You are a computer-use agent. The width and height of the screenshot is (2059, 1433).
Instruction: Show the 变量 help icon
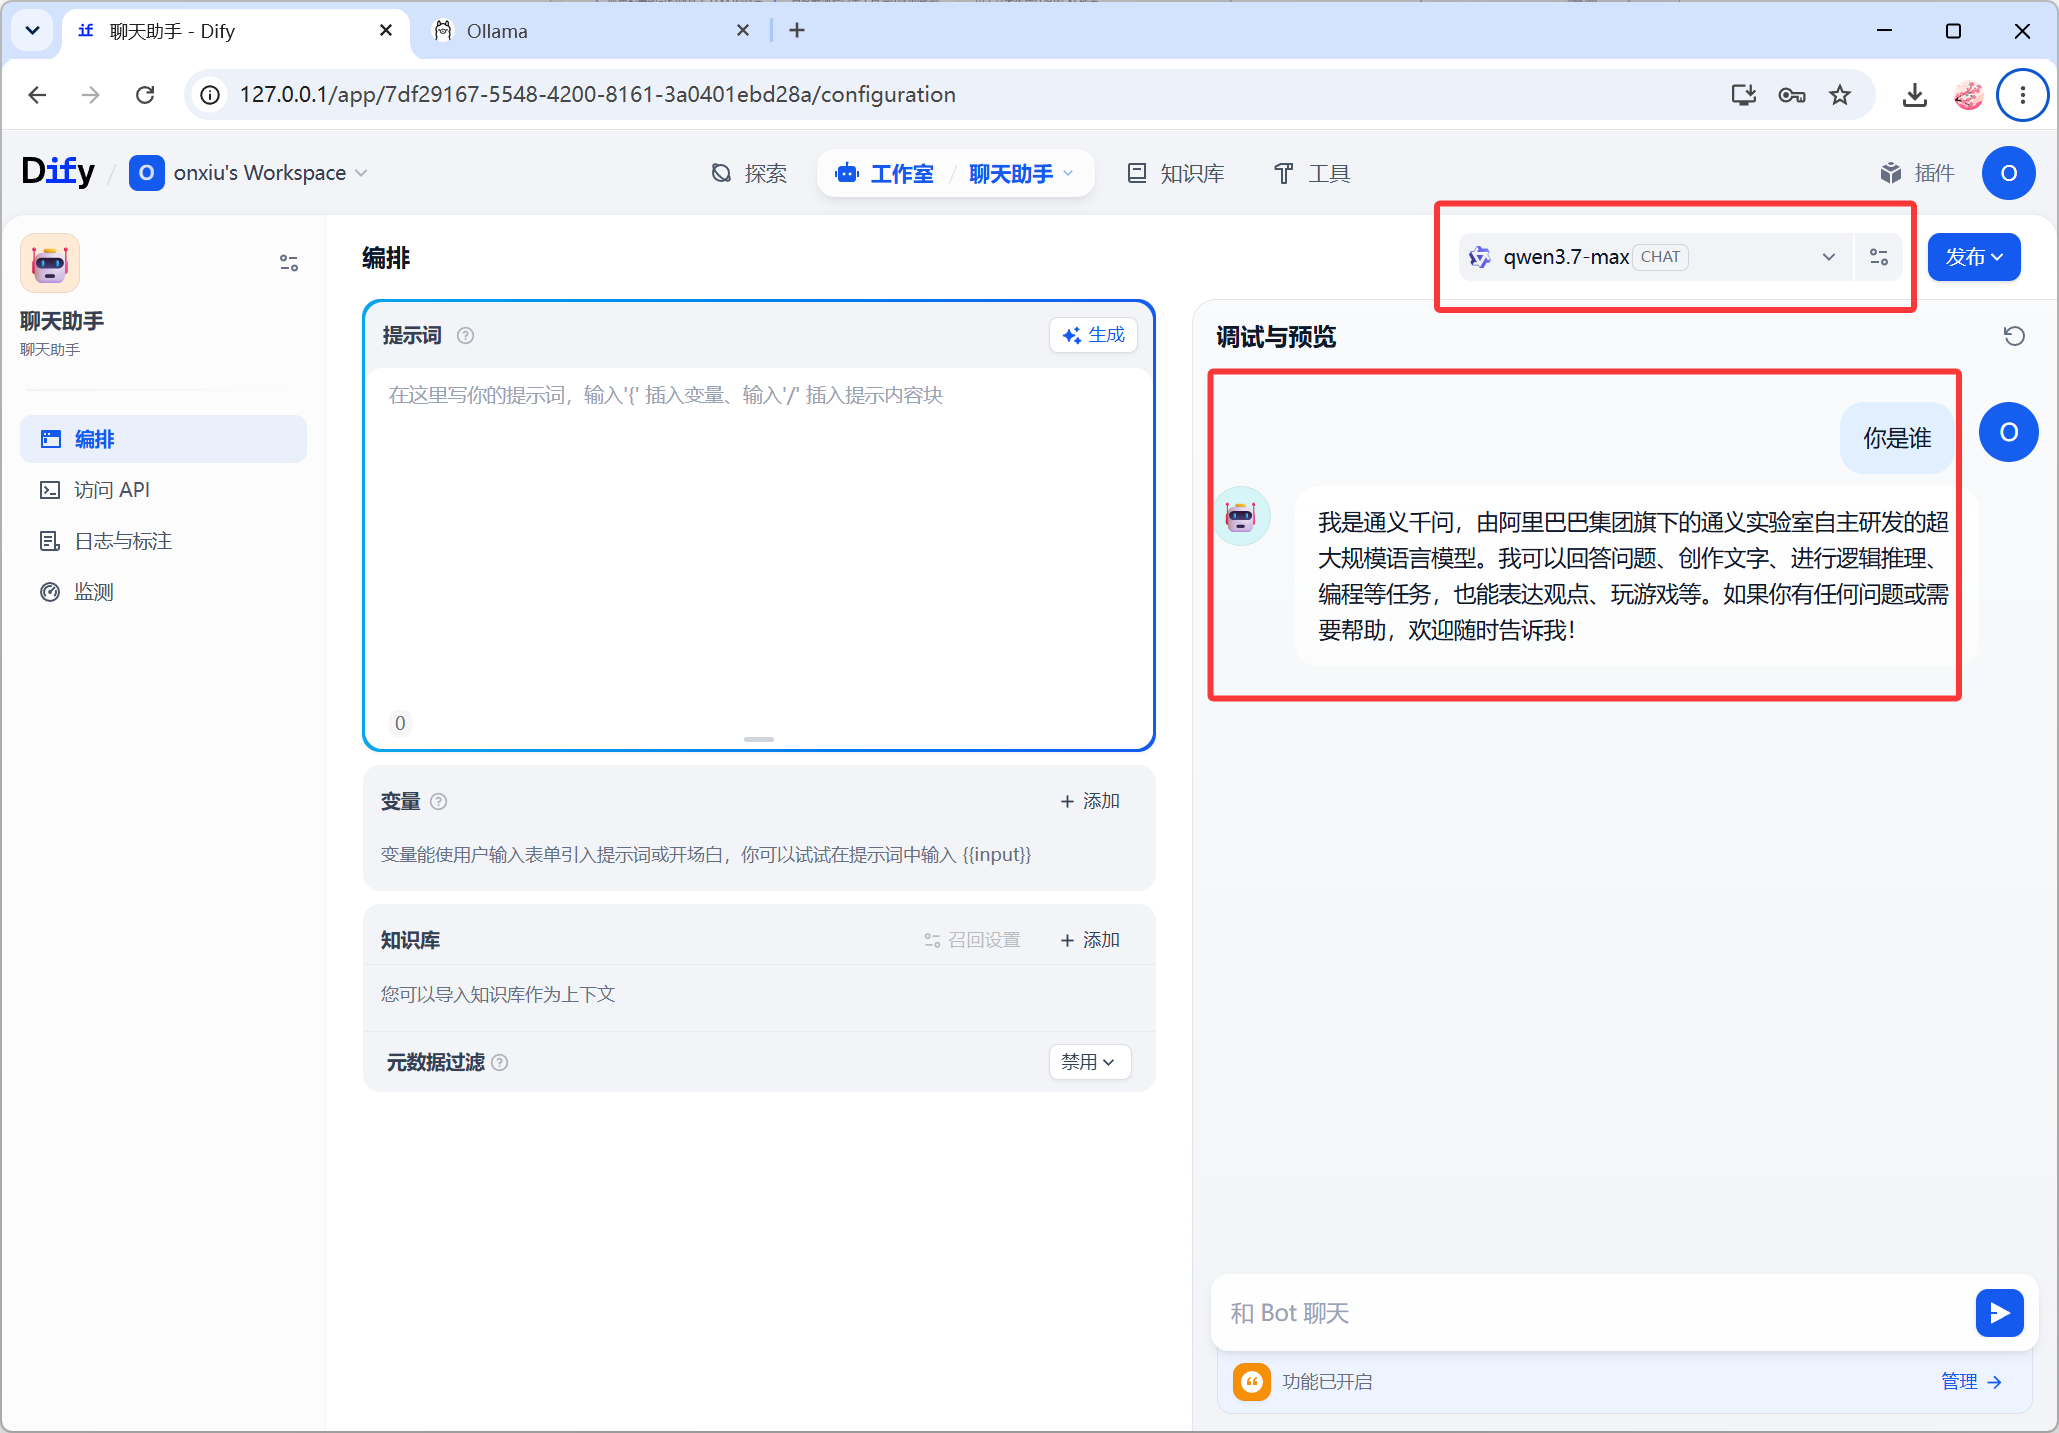pos(438,801)
